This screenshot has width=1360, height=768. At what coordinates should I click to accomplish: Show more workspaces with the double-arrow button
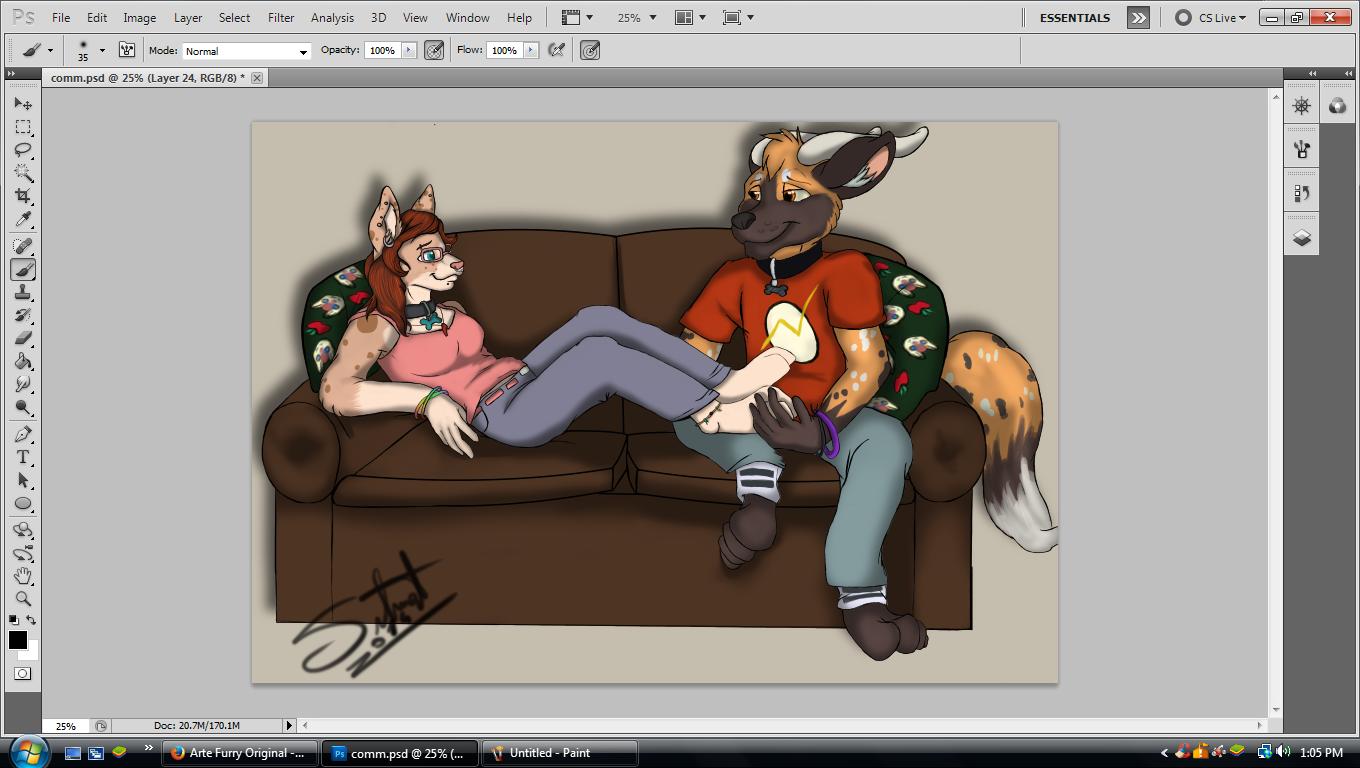[1138, 17]
